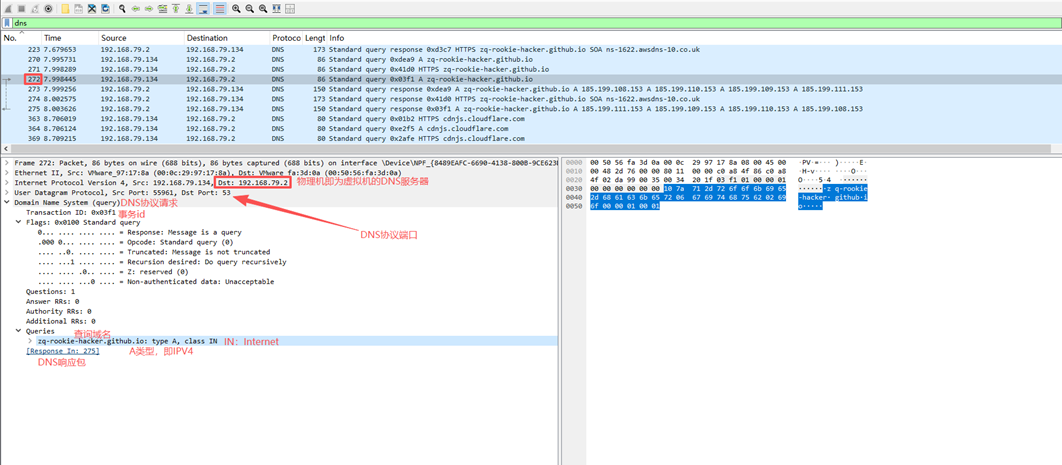The width and height of the screenshot is (1062, 465).
Task: Expand the Ethernet II protocol layer
Action: tap(7, 172)
